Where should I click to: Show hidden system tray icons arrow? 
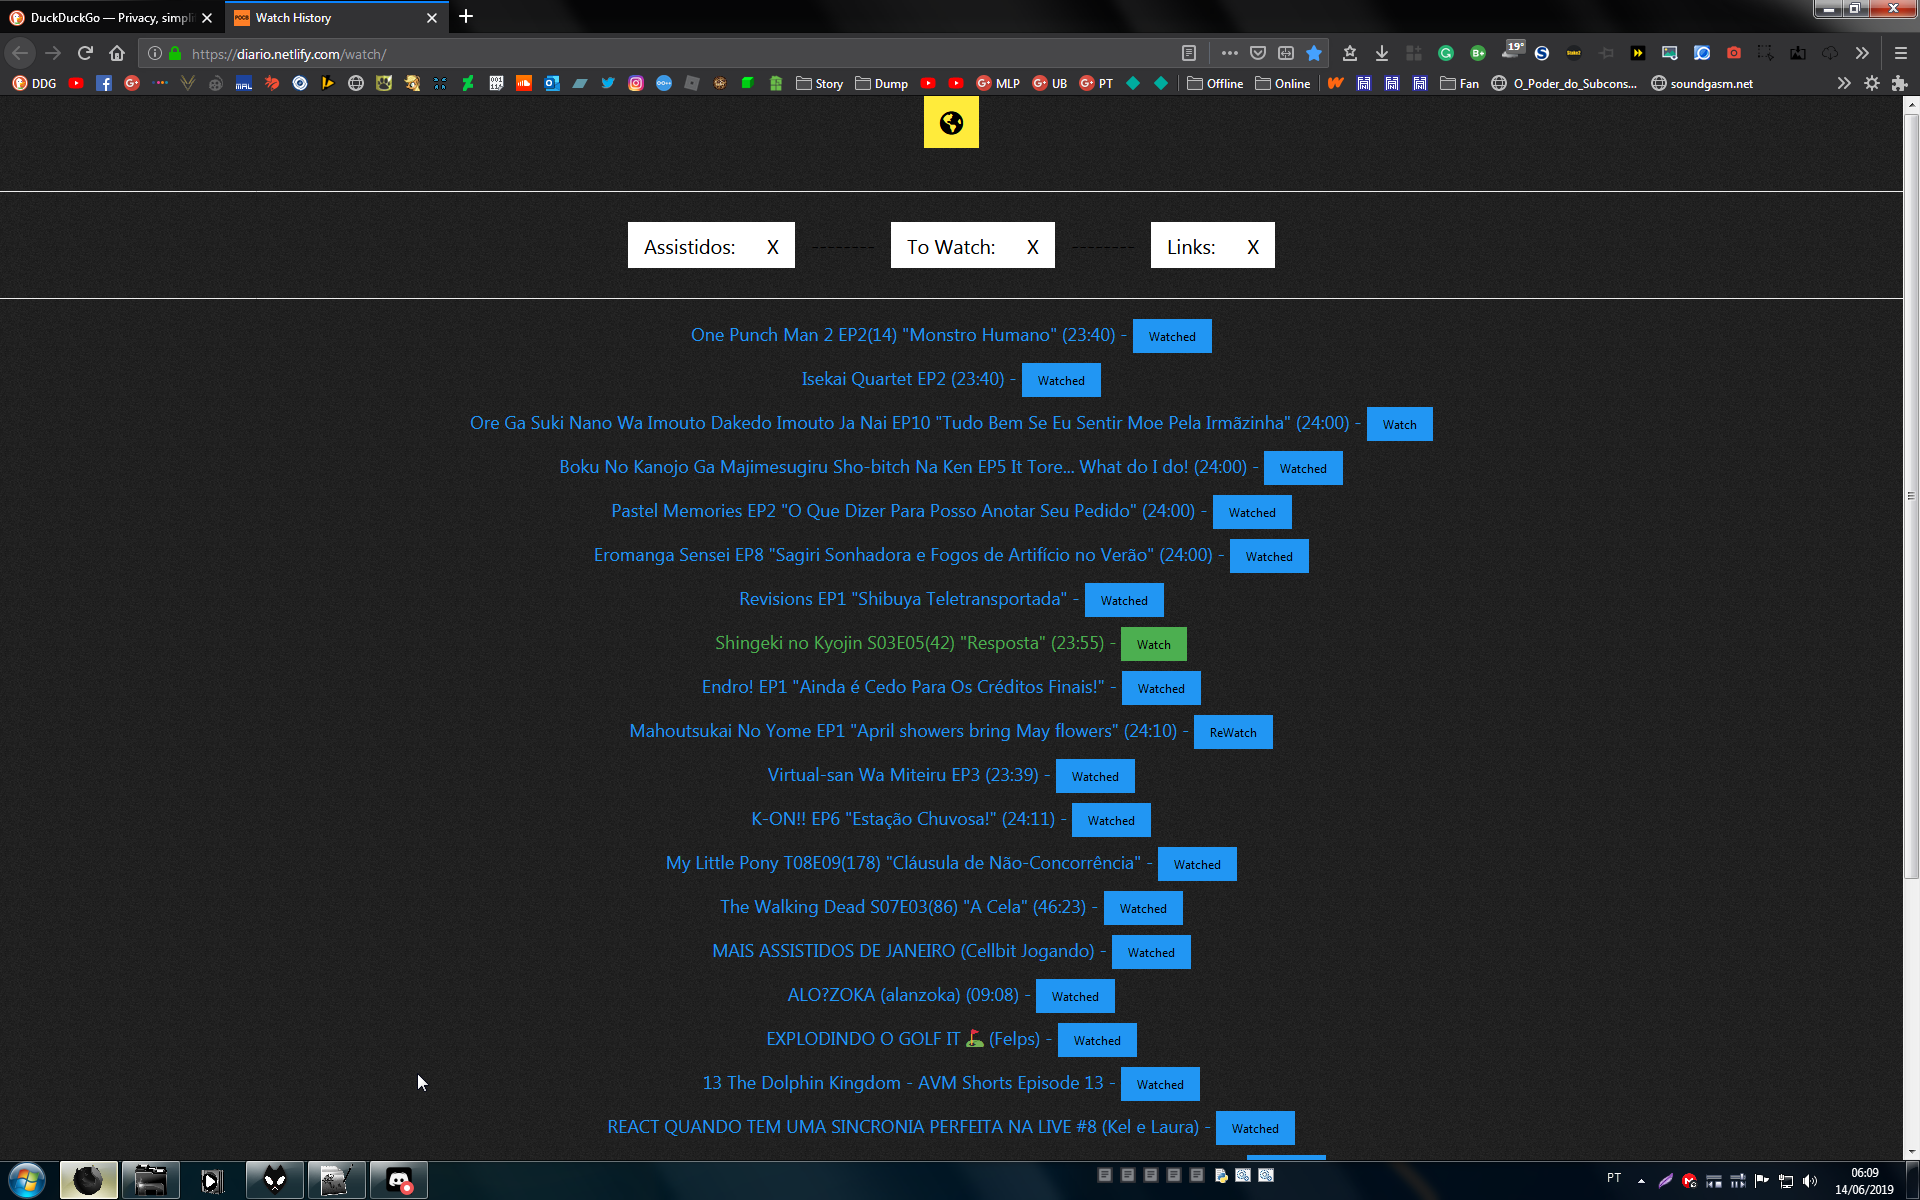coord(1641,1180)
